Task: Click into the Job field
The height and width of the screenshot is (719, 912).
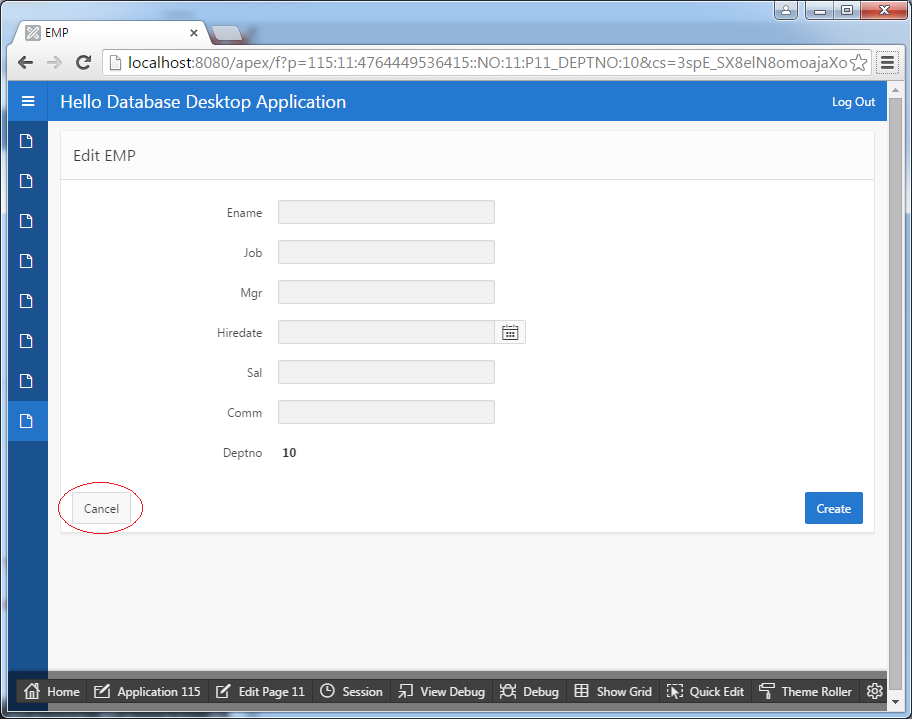Action: [x=386, y=252]
